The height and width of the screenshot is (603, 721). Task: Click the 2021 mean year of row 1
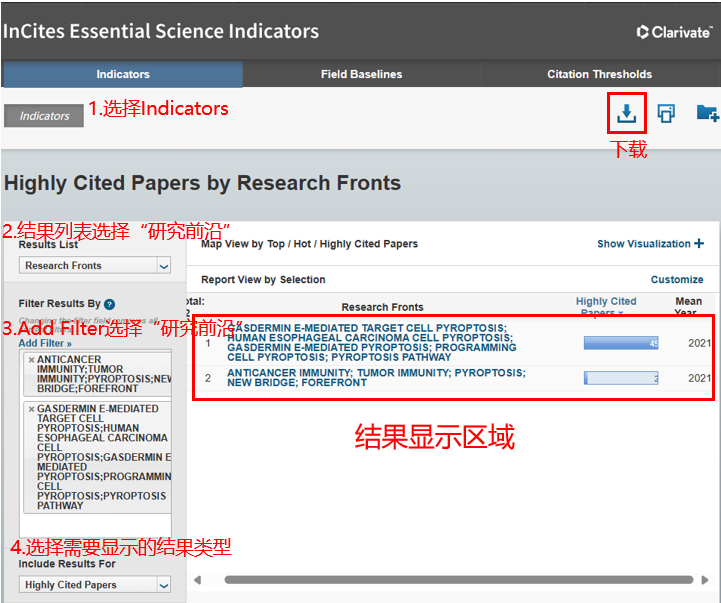point(699,343)
